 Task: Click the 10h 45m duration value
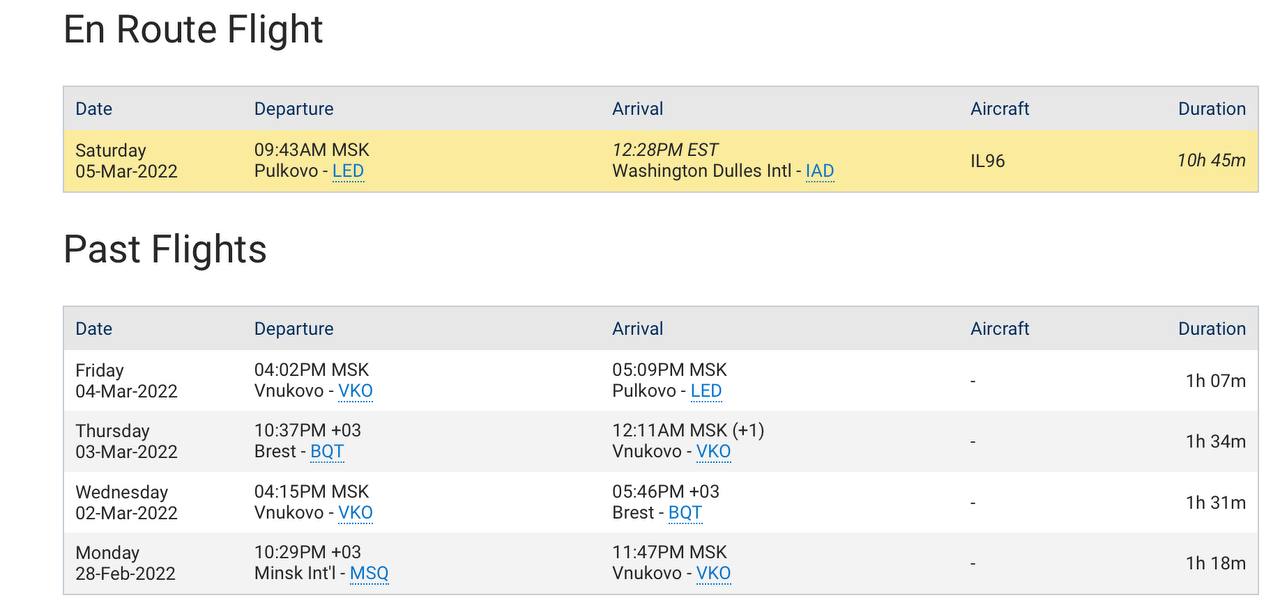pos(1211,161)
